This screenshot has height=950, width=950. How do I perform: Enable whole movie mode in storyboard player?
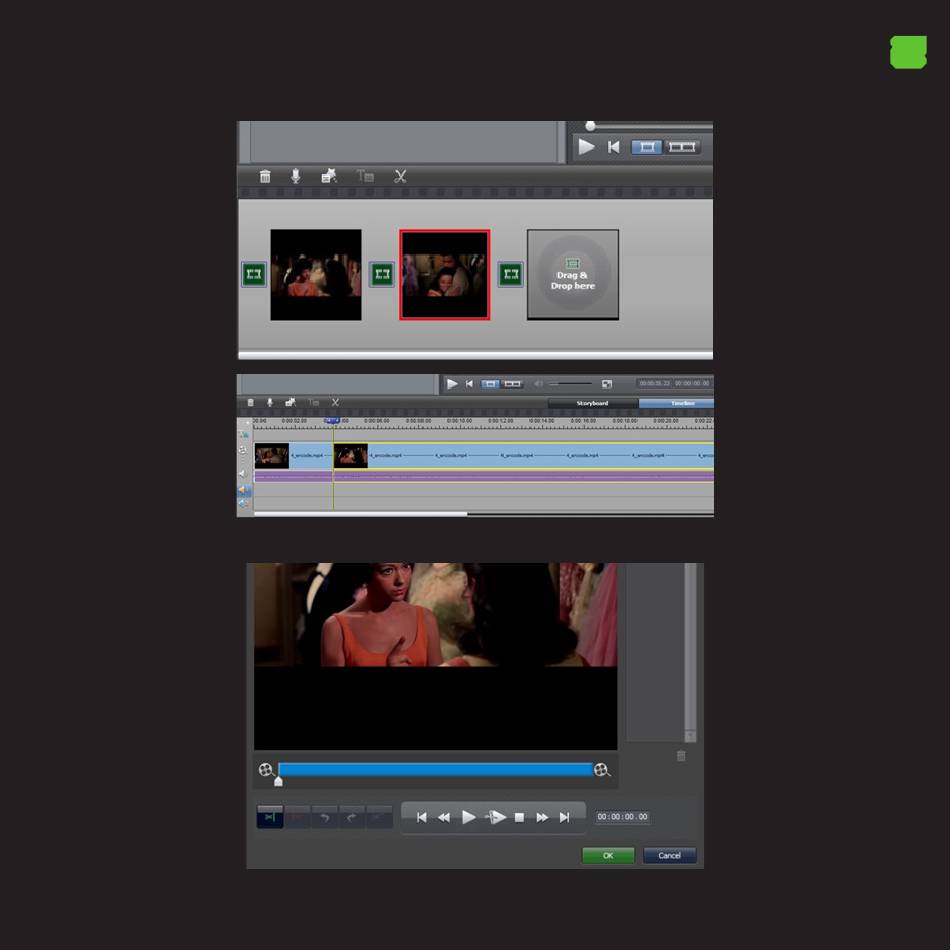pyautogui.click(x=682, y=147)
